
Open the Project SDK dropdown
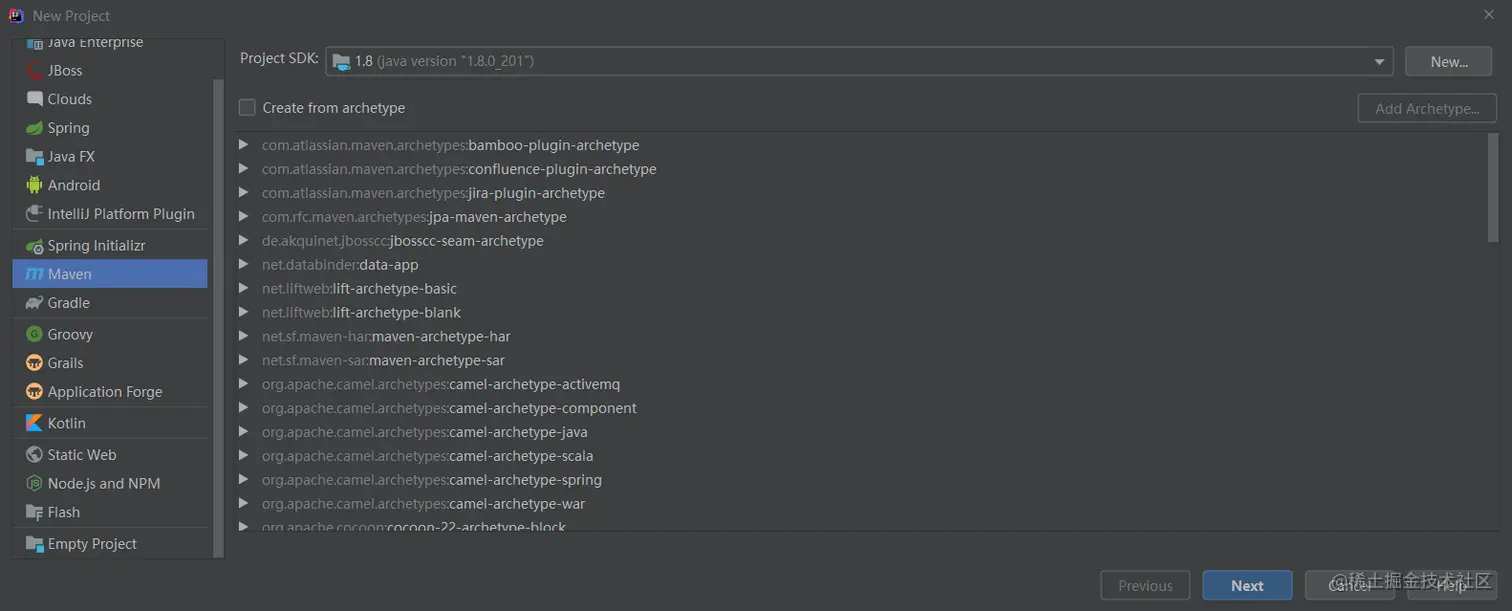pos(859,61)
